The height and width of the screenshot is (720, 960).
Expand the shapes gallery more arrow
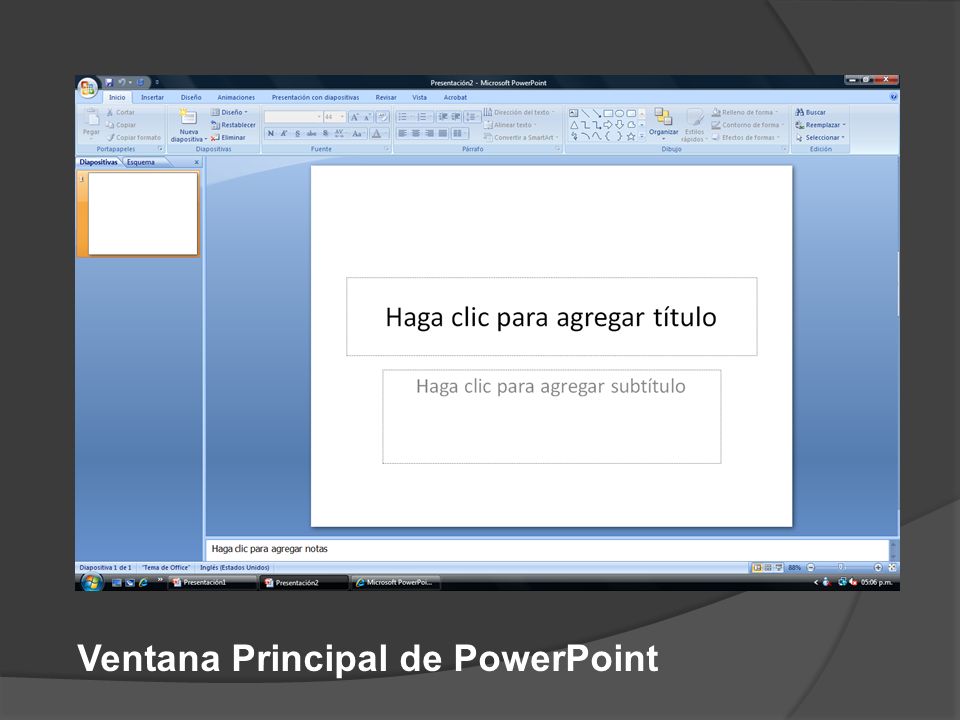[642, 137]
